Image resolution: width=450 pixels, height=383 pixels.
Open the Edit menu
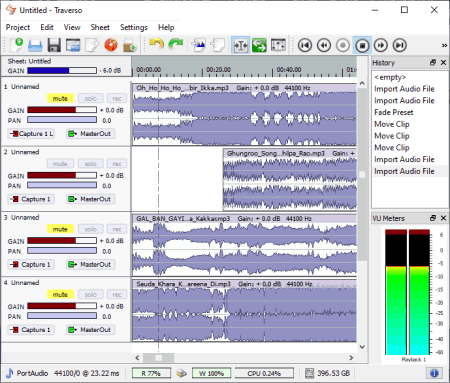[x=47, y=27]
